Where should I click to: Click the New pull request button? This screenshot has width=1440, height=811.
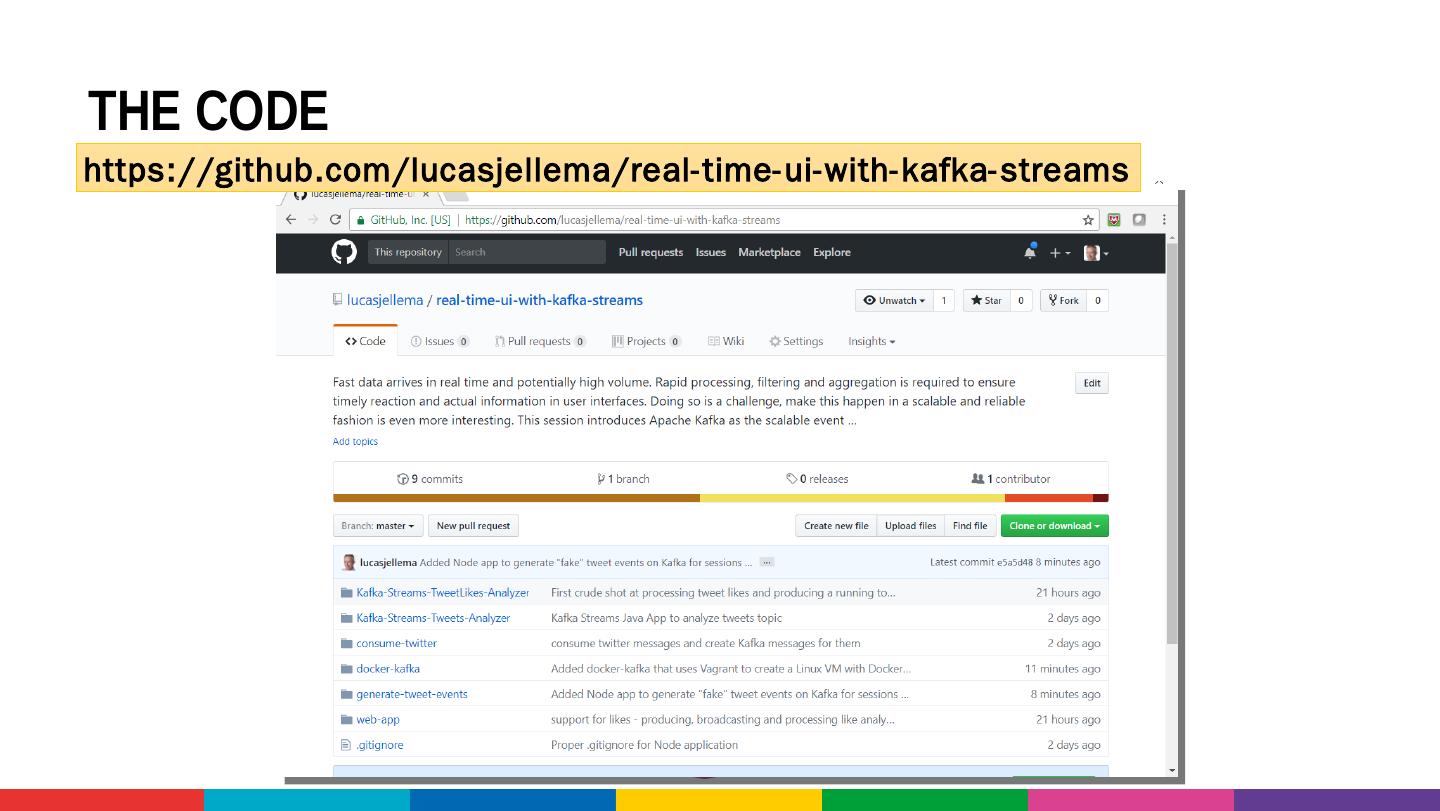pyautogui.click(x=473, y=526)
